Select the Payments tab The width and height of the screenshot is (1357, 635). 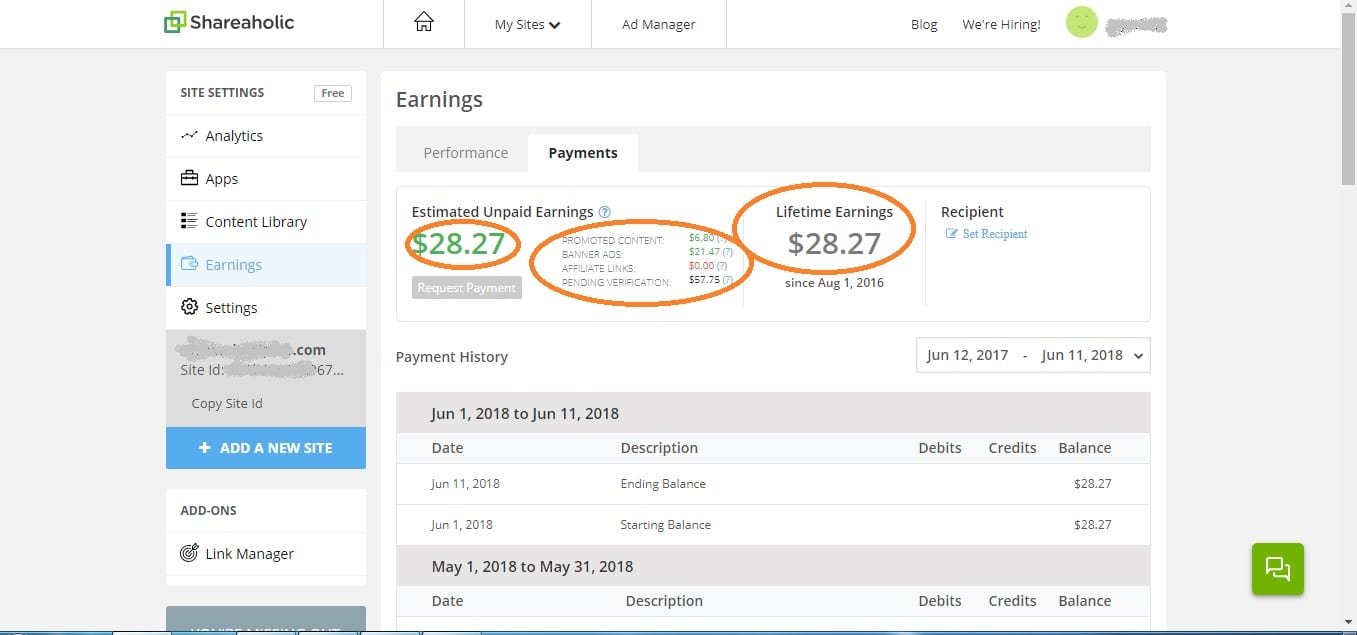(582, 153)
